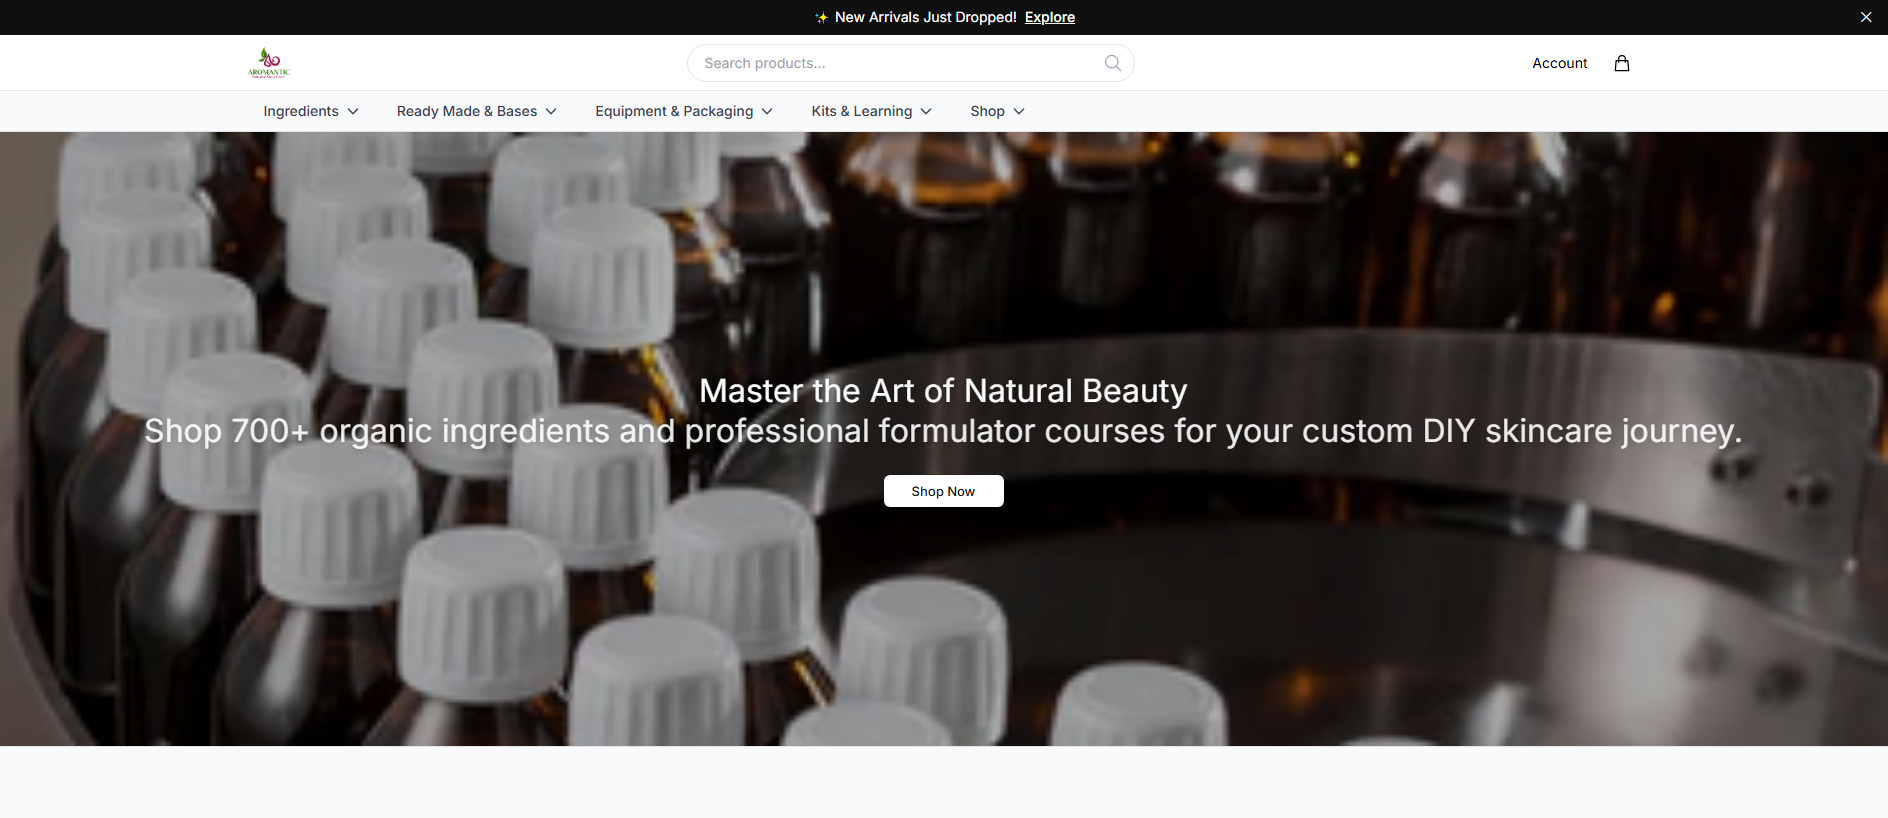Expand the Shop menu chevron
The width and height of the screenshot is (1888, 818).
tap(1019, 111)
